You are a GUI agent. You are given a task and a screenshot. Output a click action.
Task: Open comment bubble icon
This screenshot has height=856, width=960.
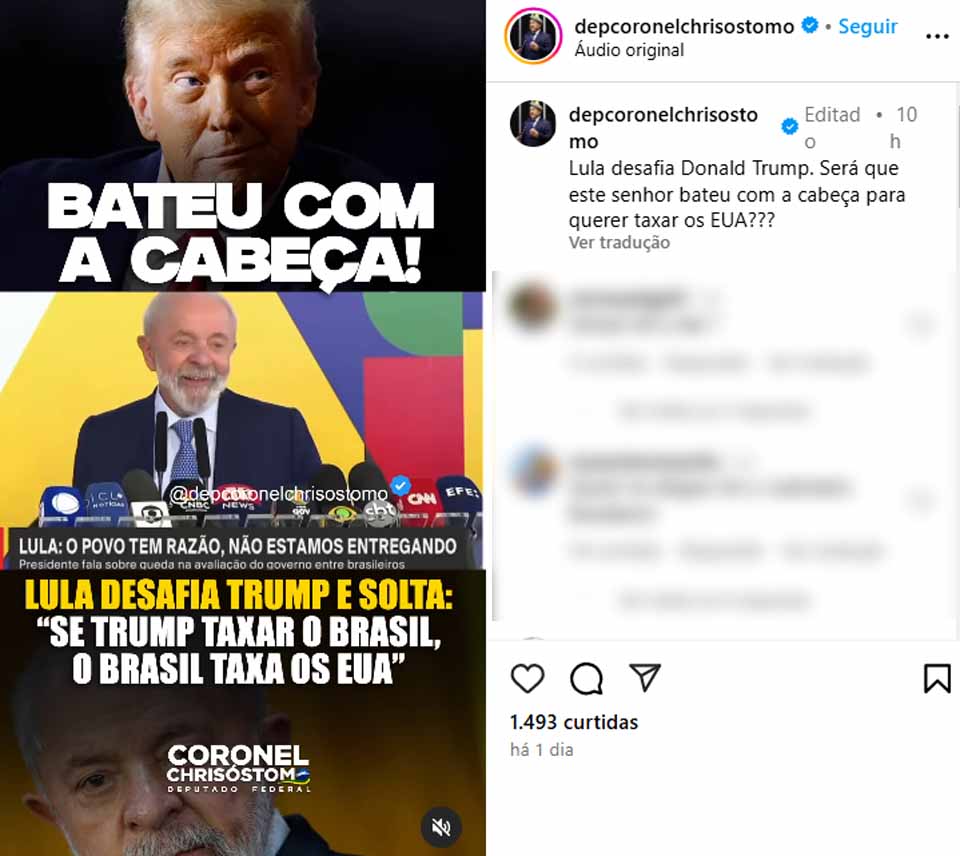(587, 678)
